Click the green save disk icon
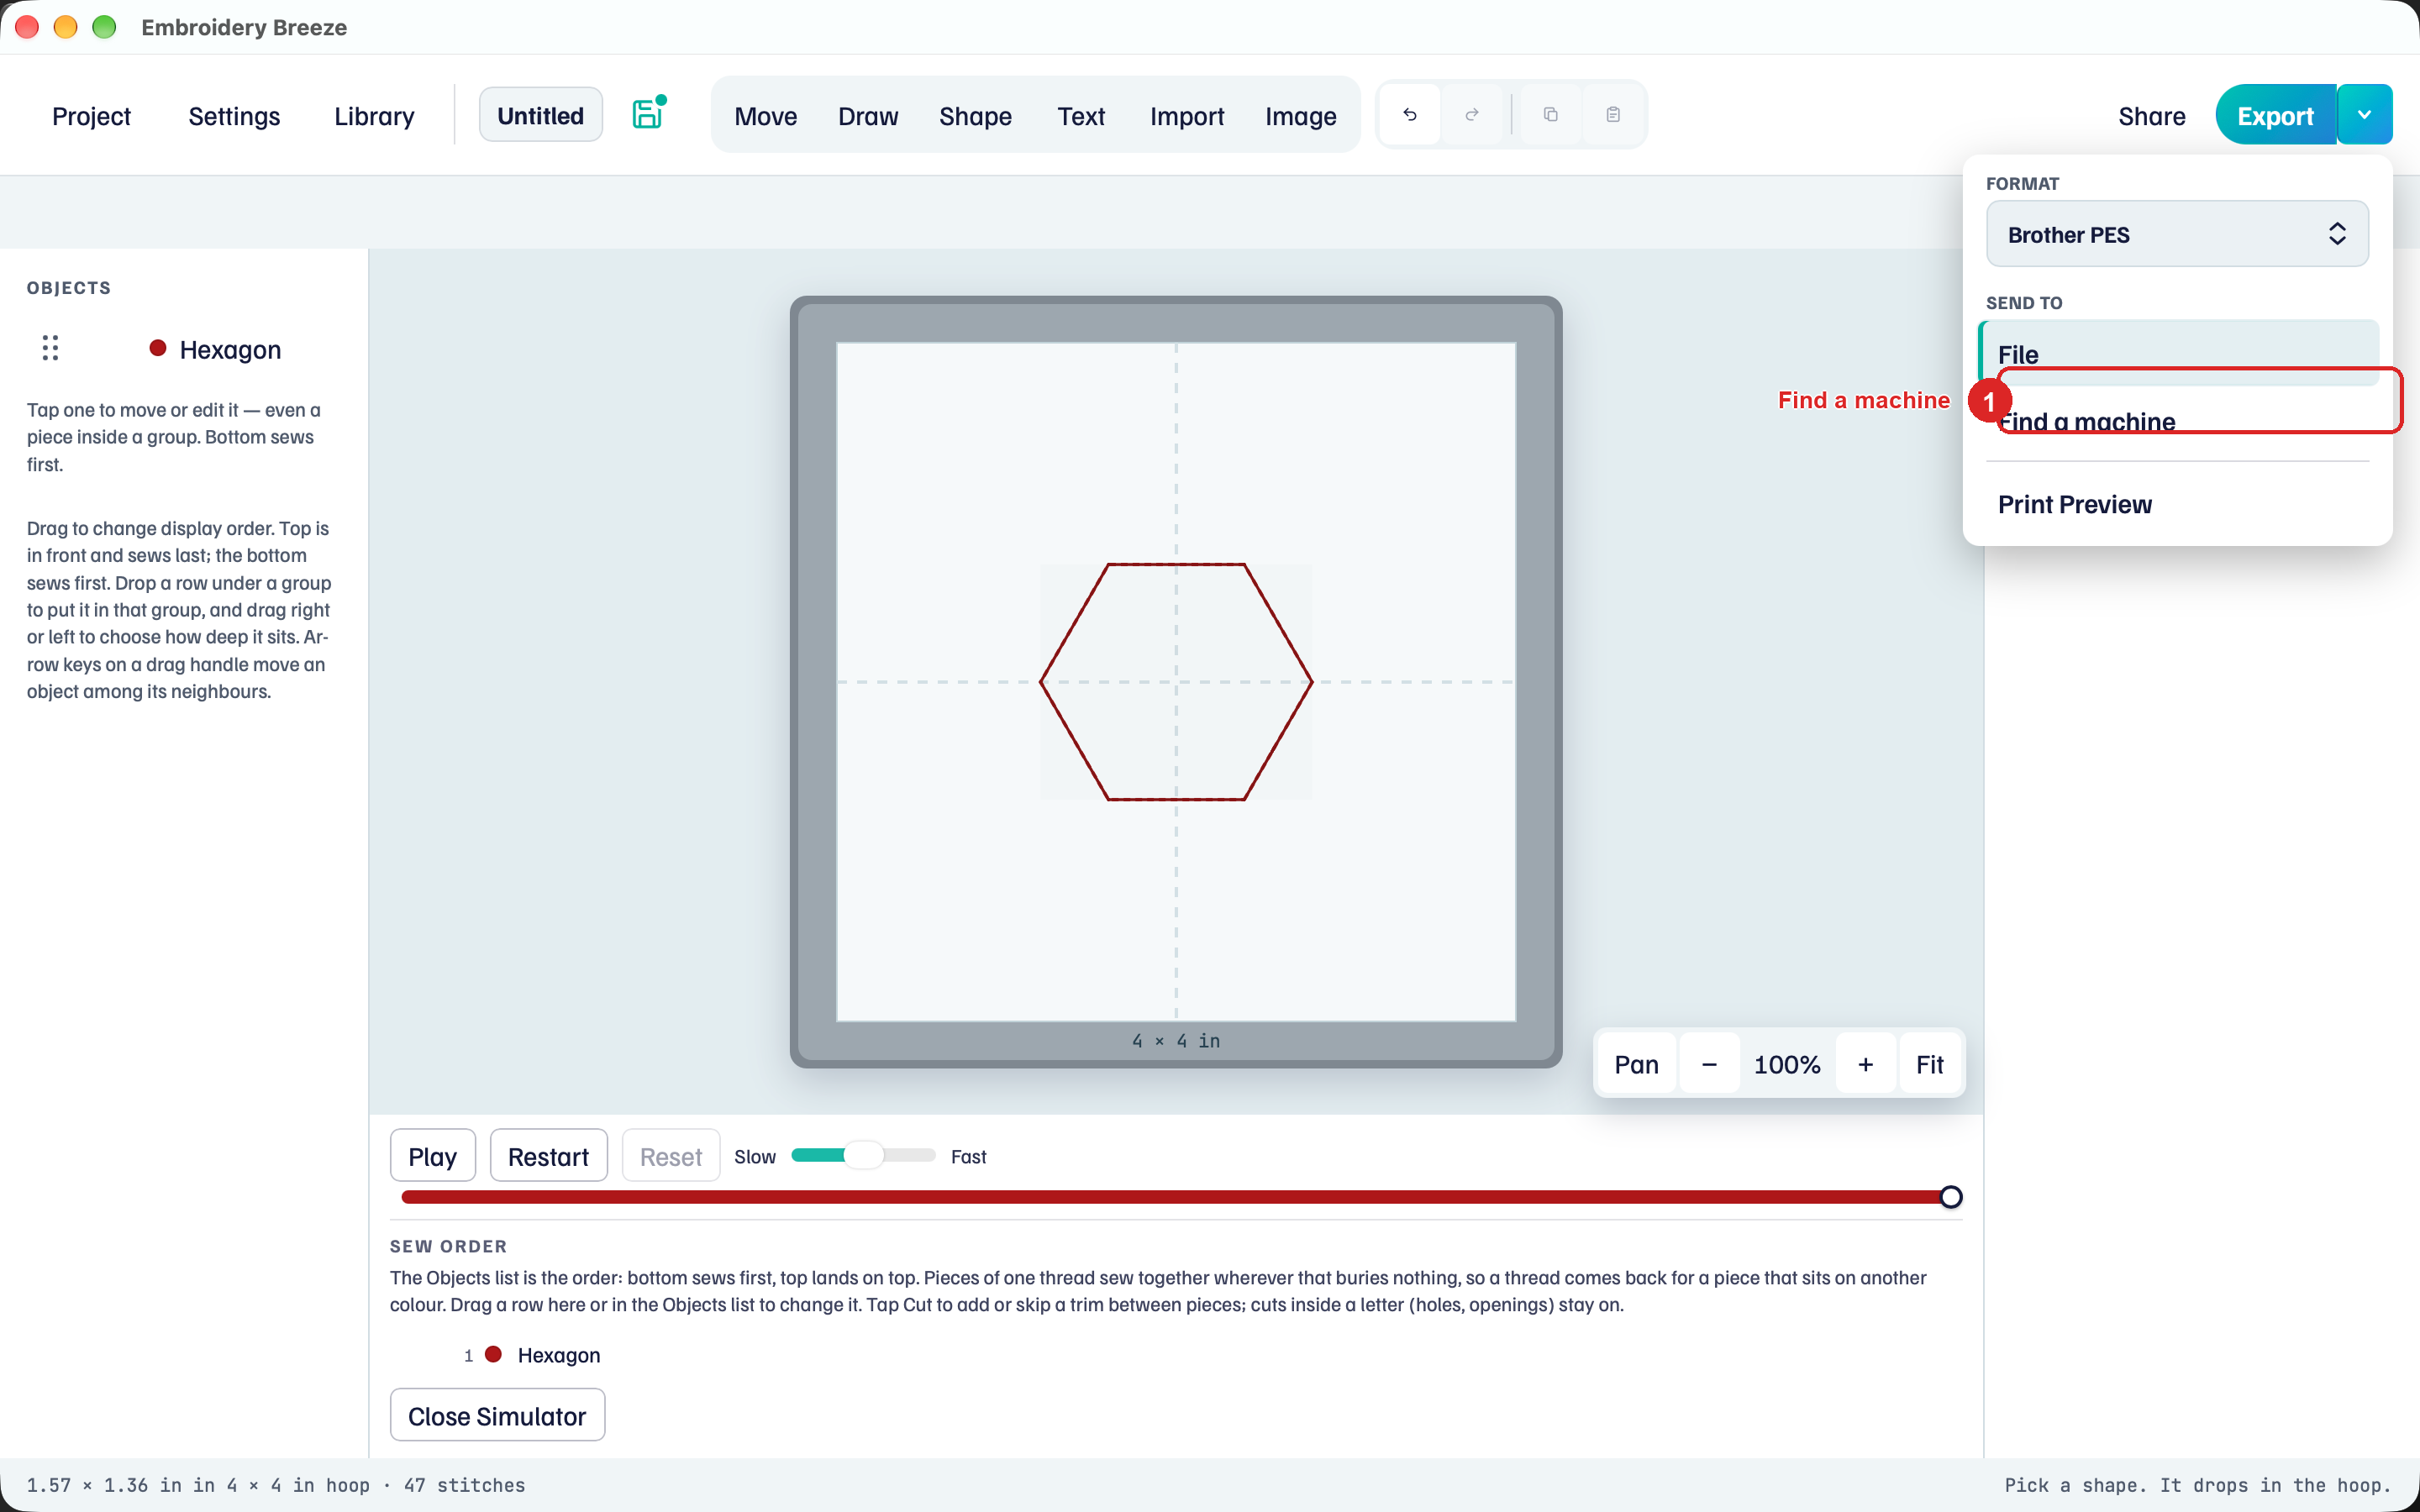Screen dimensions: 2420x1512 pos(648,114)
